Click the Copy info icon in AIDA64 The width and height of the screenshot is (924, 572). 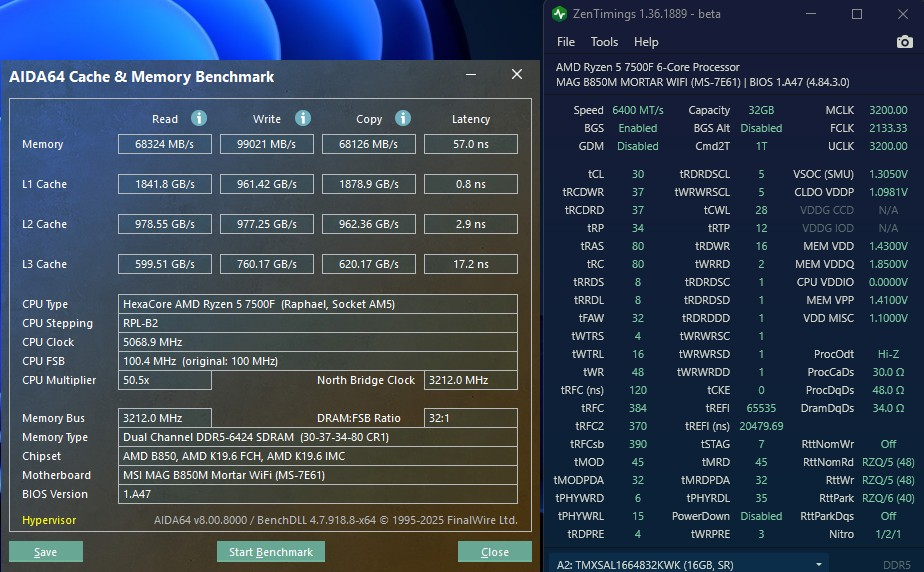click(x=403, y=118)
